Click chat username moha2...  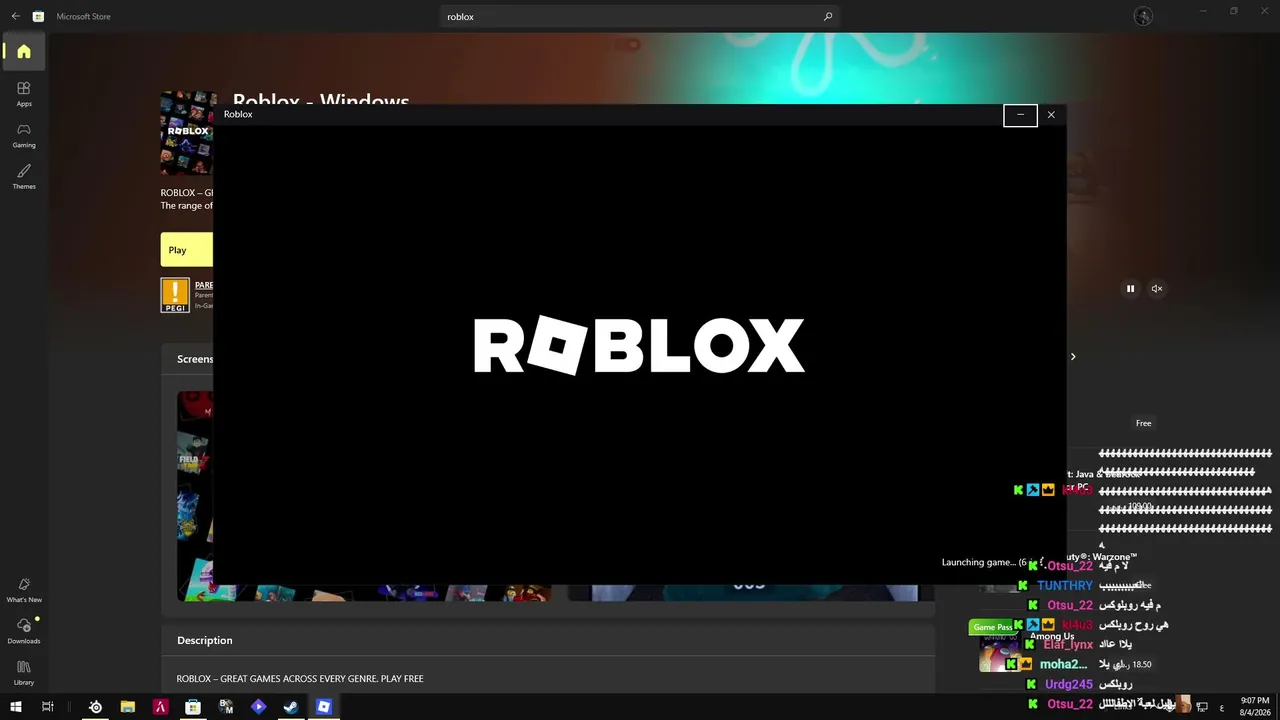1063,665
